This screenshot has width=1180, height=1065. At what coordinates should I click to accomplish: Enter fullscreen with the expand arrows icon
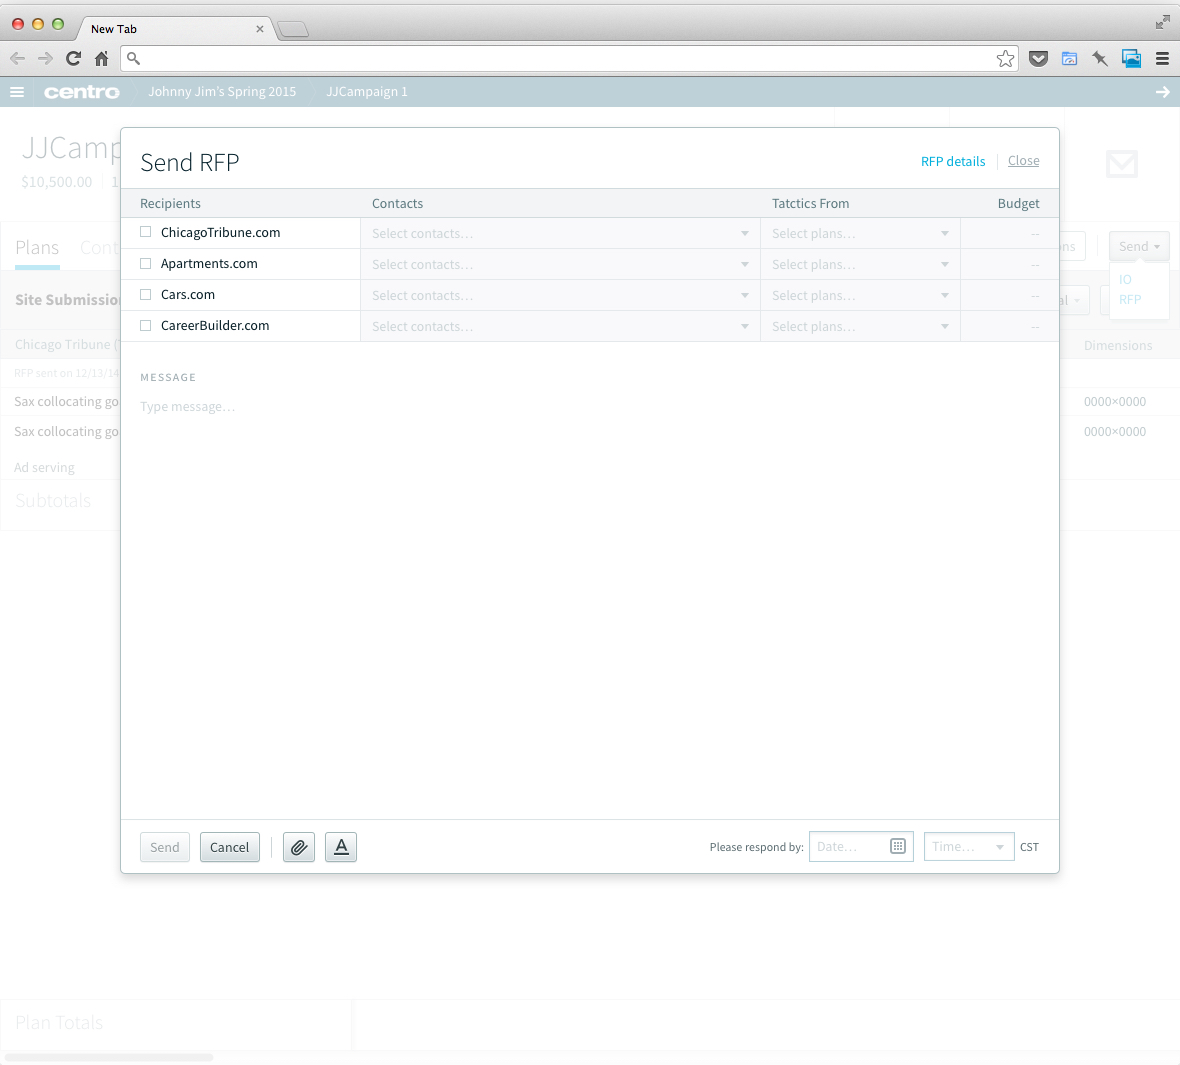point(1163,23)
